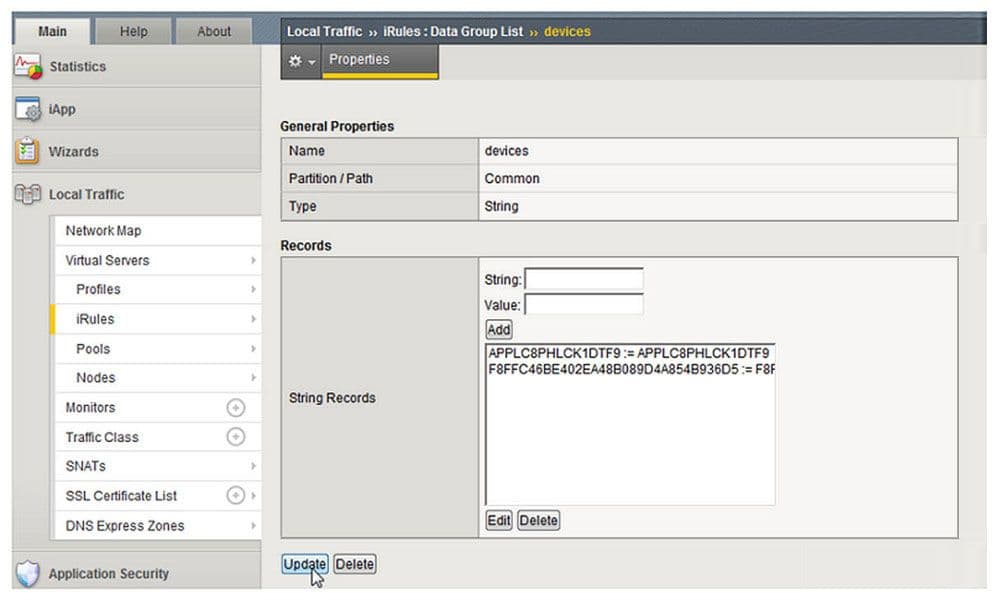Click the Edit record button
The image size is (1000, 599).
[498, 521]
